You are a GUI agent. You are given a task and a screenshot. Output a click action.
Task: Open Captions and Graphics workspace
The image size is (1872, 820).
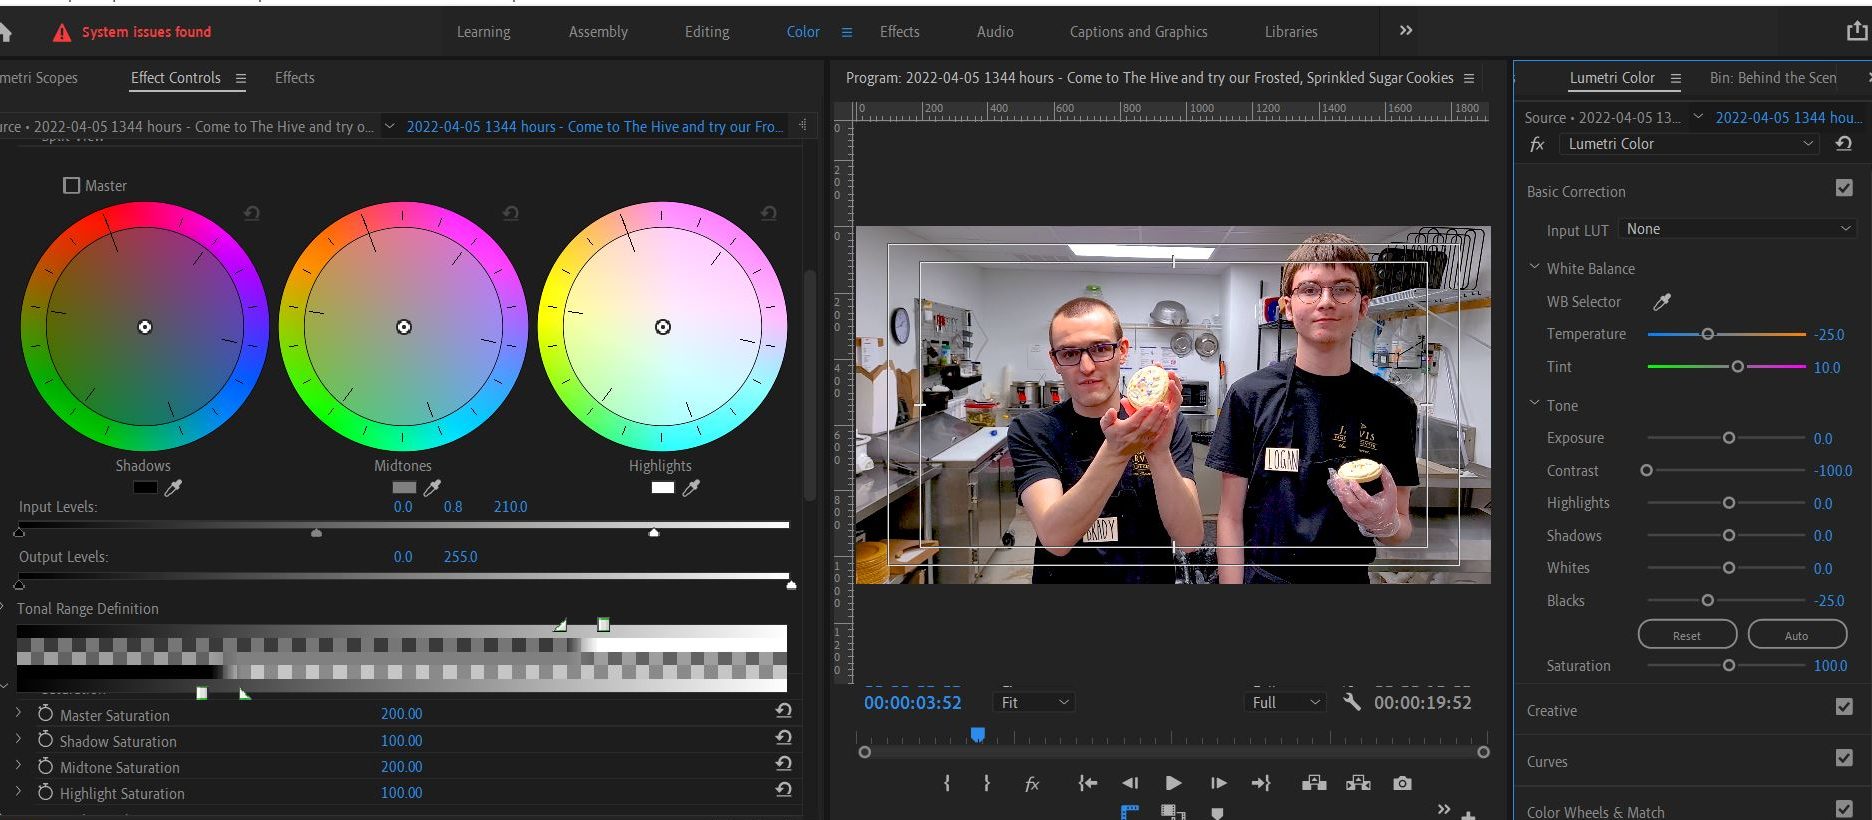tap(1138, 32)
